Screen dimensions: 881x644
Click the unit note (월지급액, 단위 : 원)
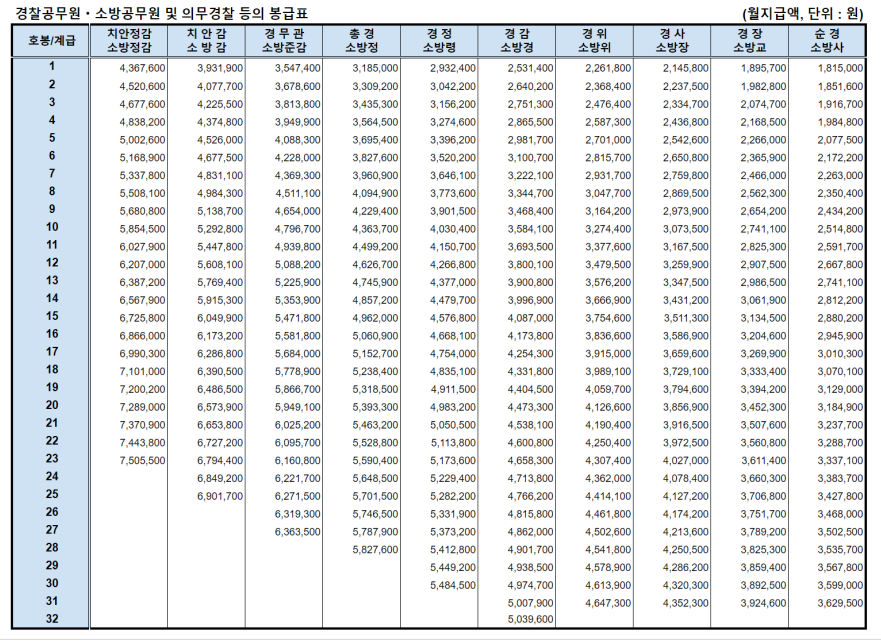802,13
